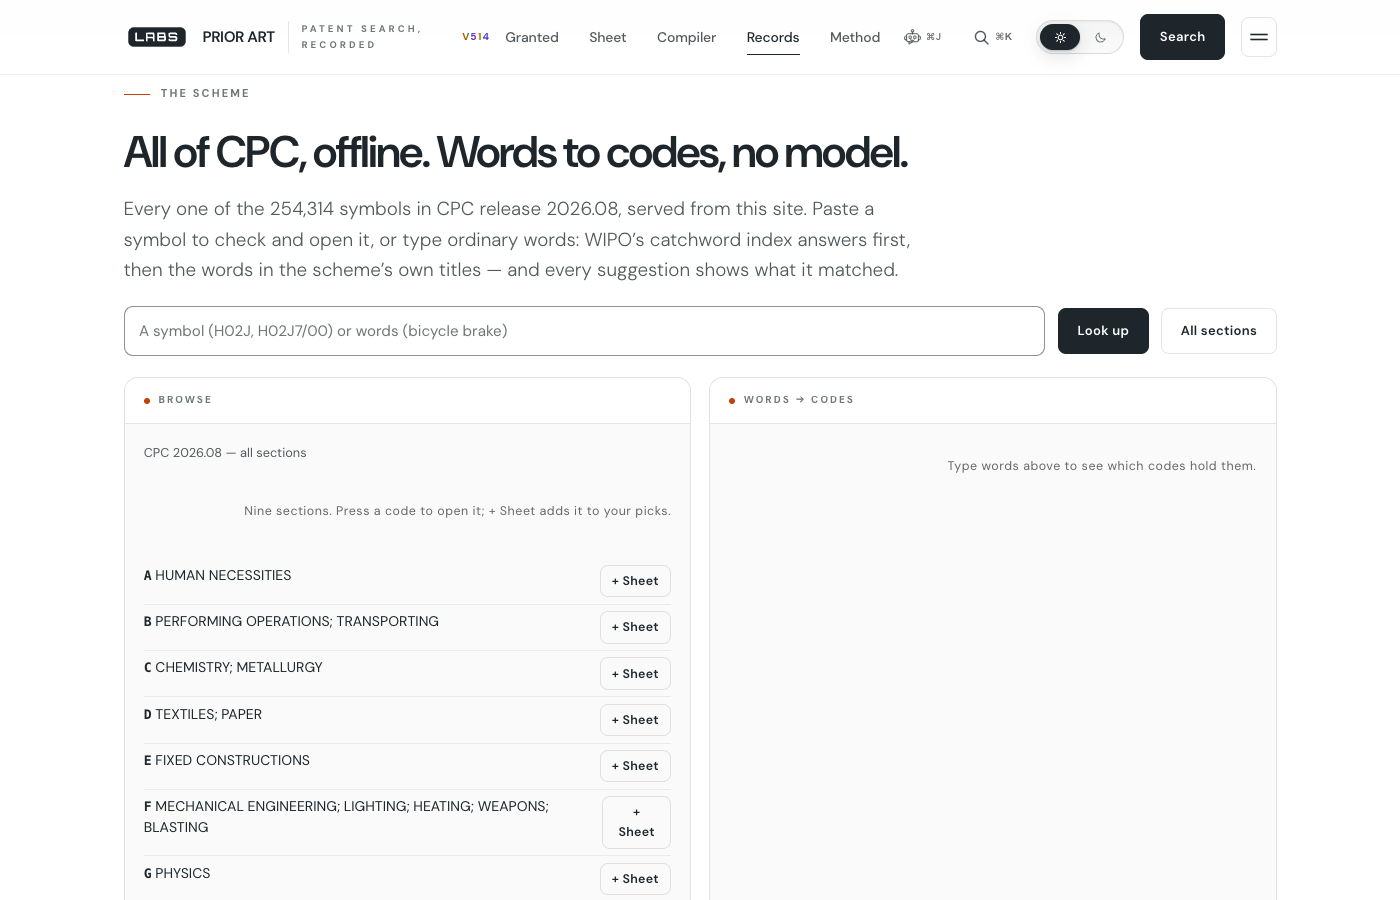This screenshot has height=900, width=1400.
Task: Click the dark Search button in the header
Action: point(1182,37)
